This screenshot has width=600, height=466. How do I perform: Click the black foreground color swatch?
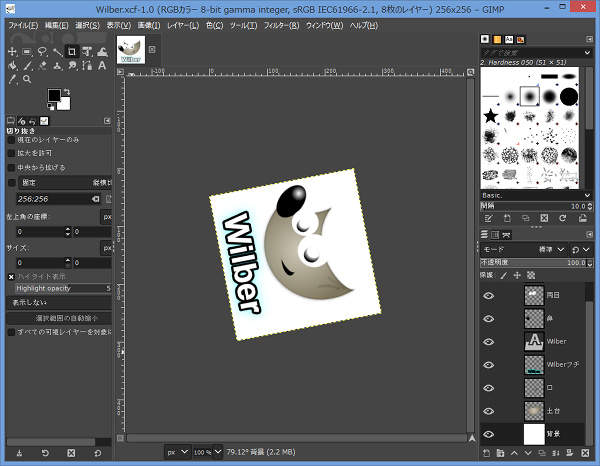[x=55, y=95]
